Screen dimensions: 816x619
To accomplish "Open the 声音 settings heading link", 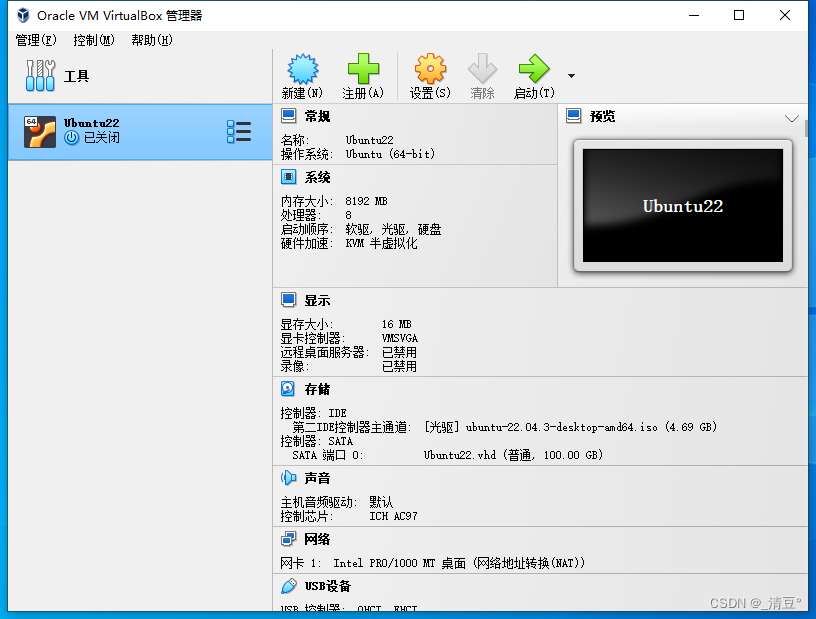I will [x=317, y=478].
